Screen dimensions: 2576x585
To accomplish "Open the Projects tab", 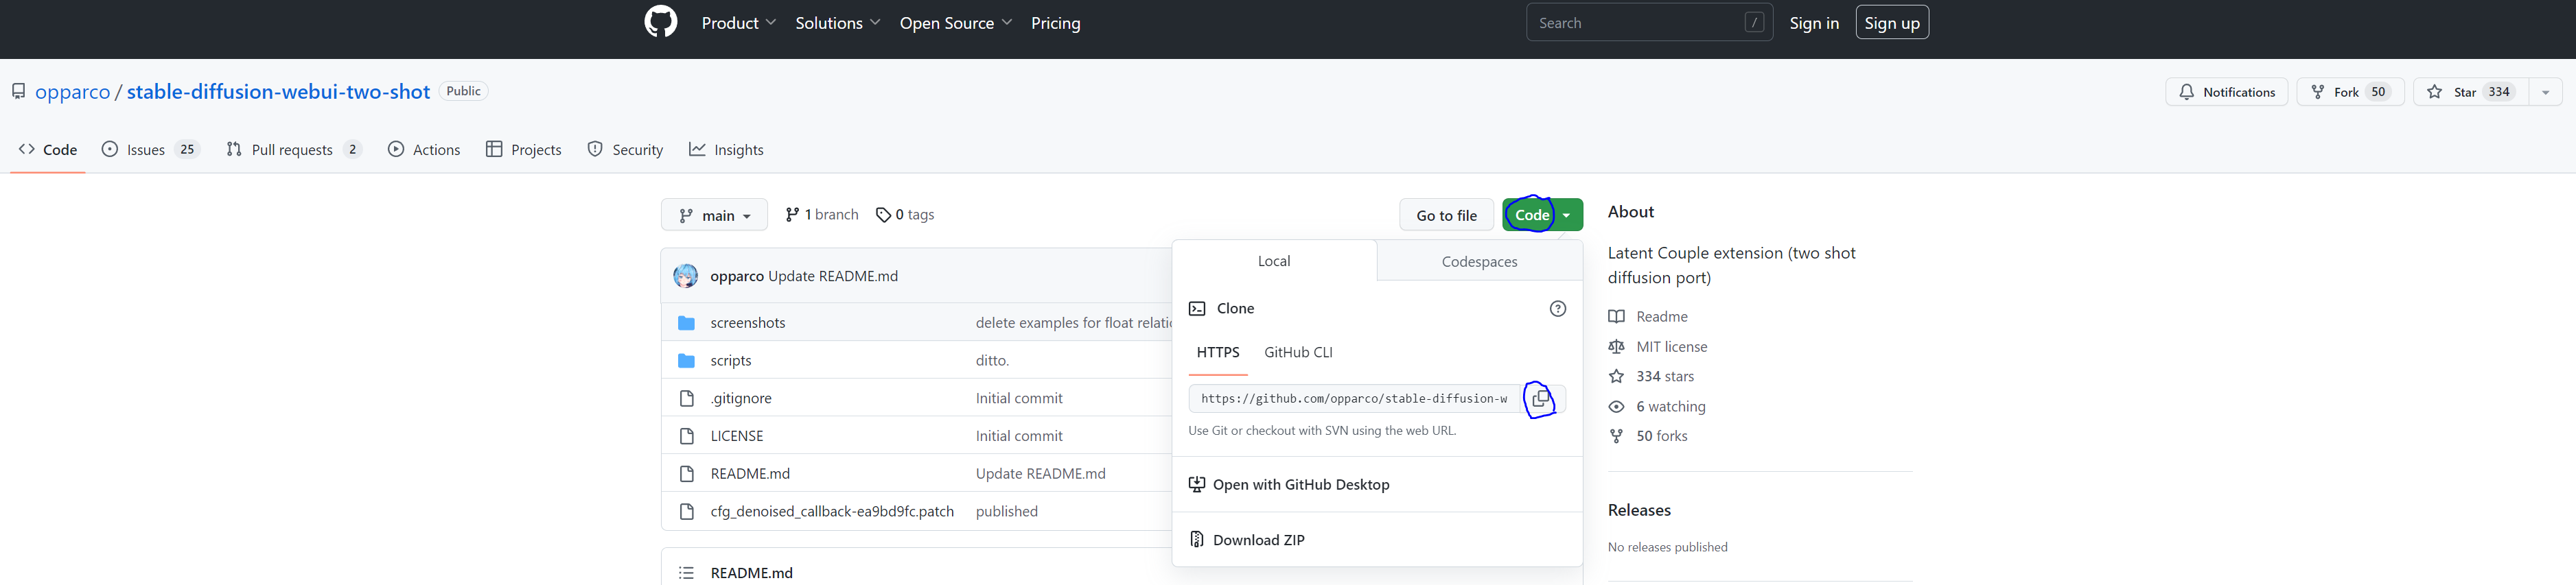I will click(524, 150).
